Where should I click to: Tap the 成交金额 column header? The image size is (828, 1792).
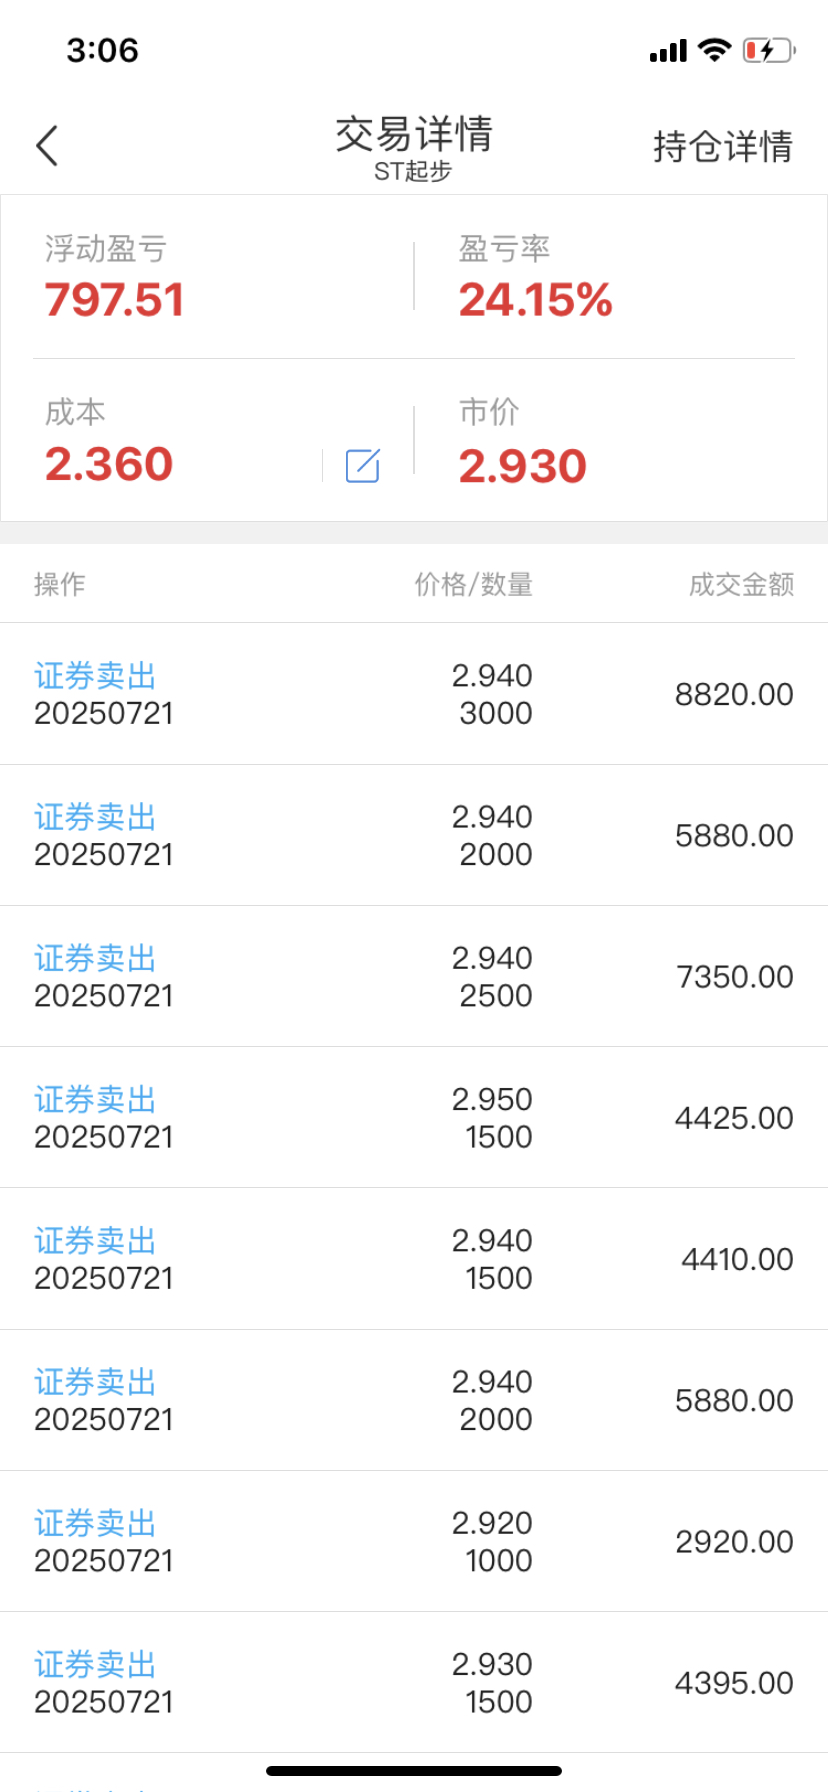(x=741, y=584)
